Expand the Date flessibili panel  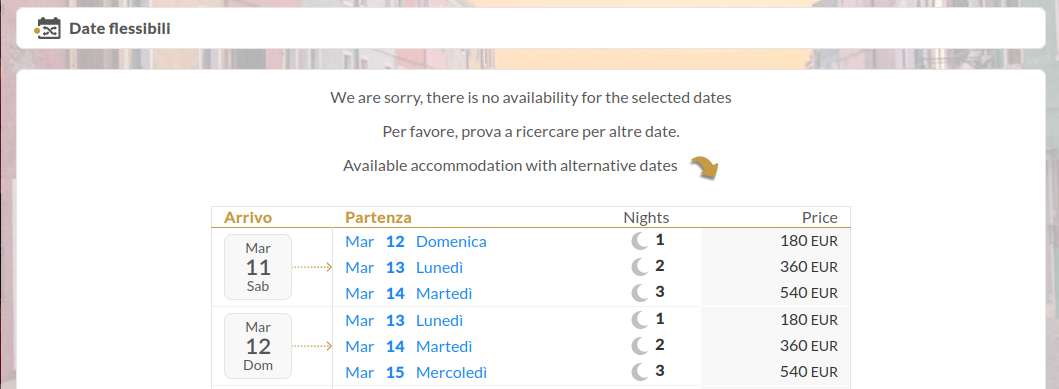tap(530, 28)
